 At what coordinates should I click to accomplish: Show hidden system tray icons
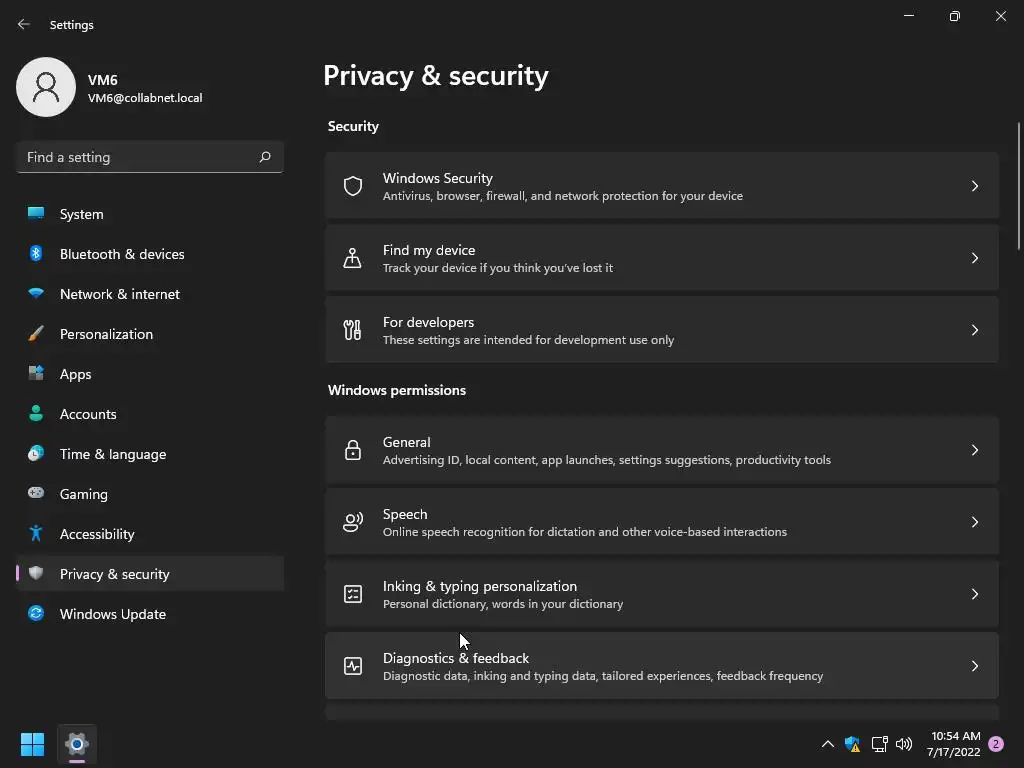tap(827, 744)
